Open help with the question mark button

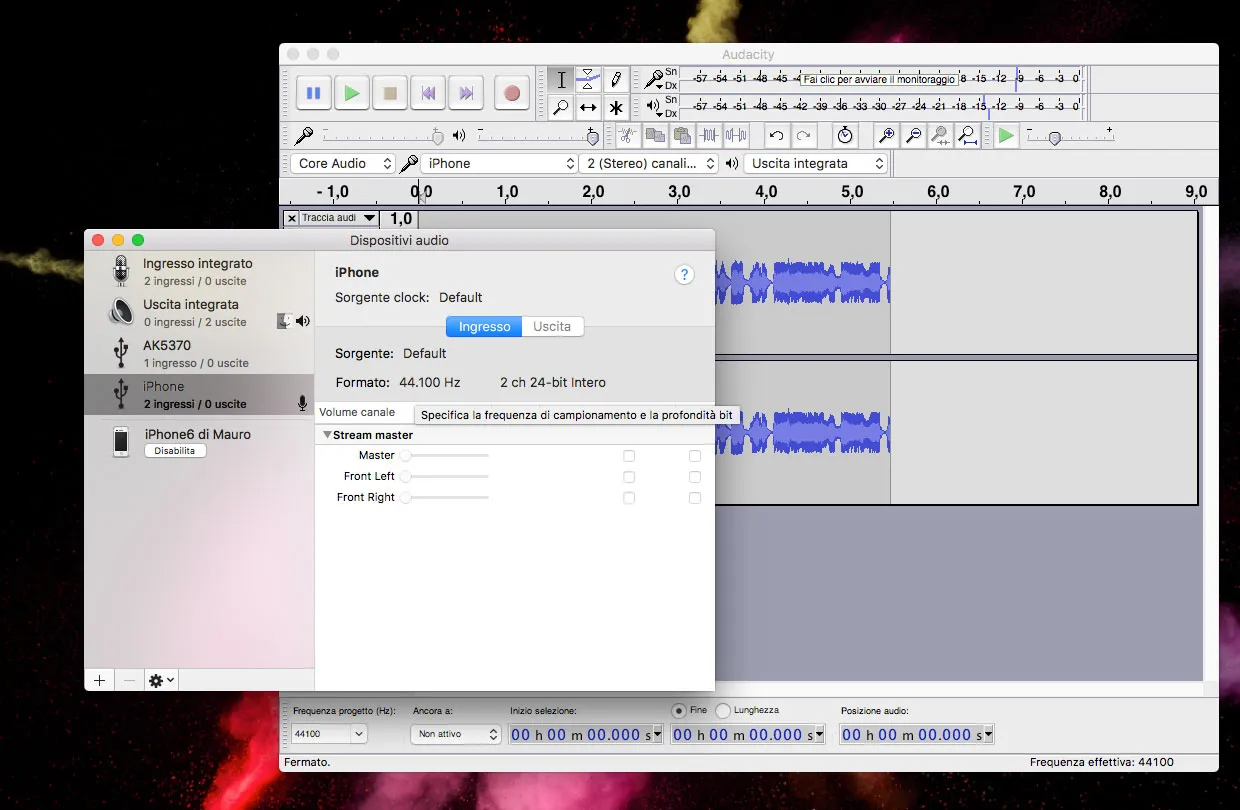(684, 275)
